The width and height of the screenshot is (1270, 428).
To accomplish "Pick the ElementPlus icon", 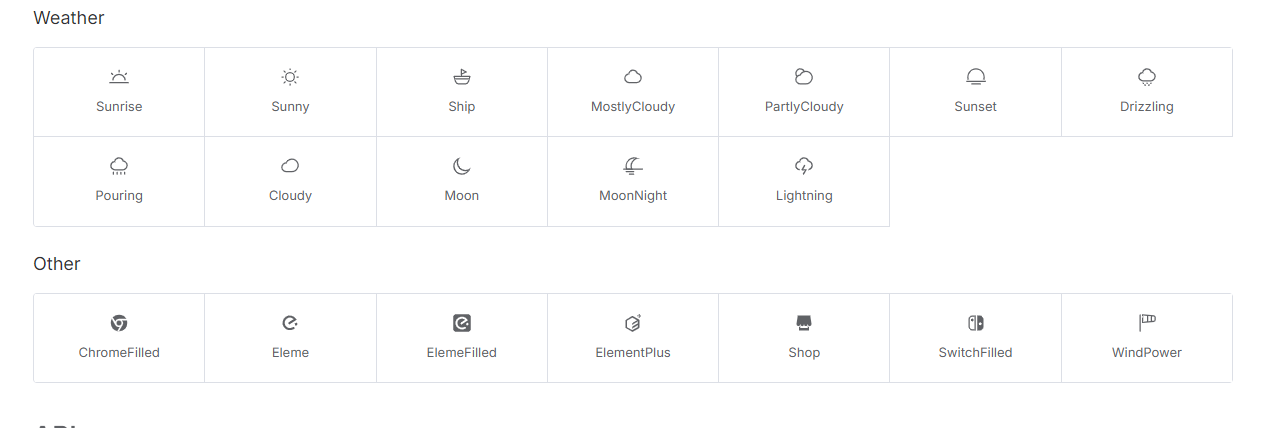I will point(633,338).
